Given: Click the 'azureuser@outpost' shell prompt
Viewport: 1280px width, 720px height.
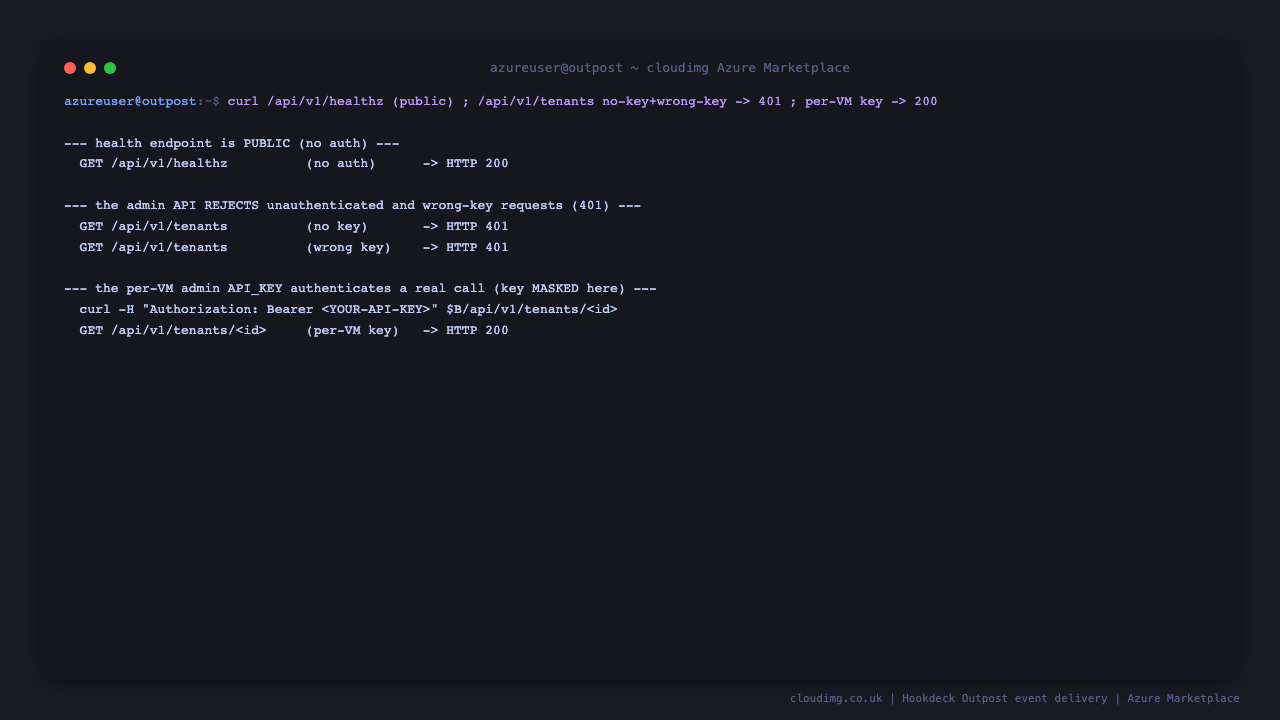Looking at the screenshot, I should (130, 101).
